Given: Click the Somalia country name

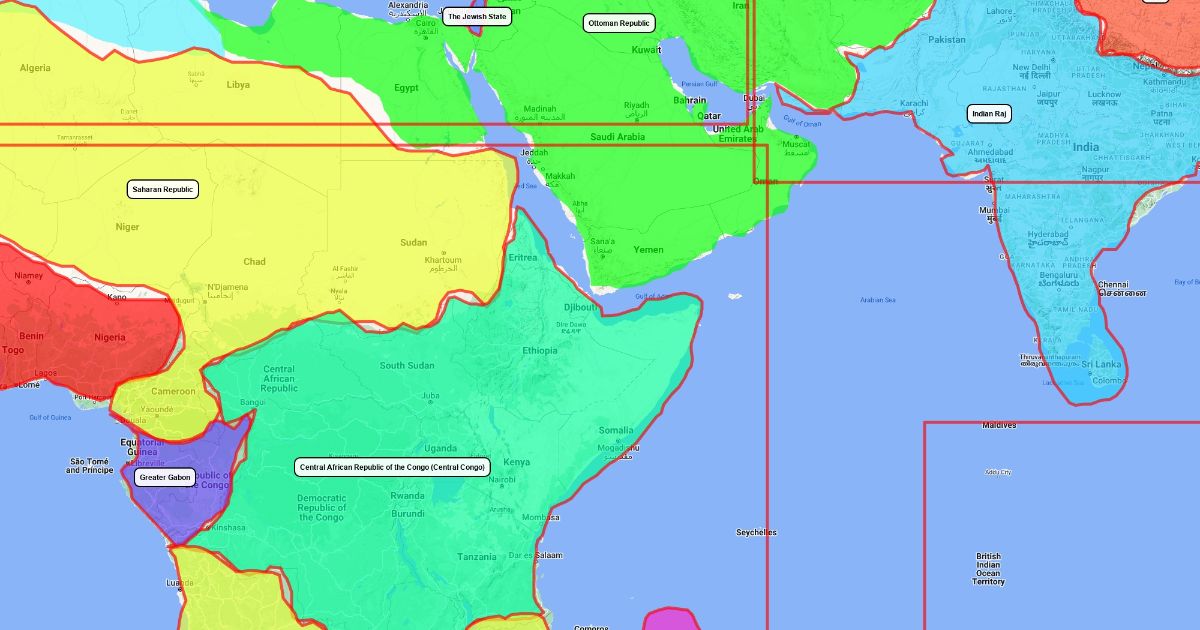Looking at the screenshot, I should click(x=616, y=431).
